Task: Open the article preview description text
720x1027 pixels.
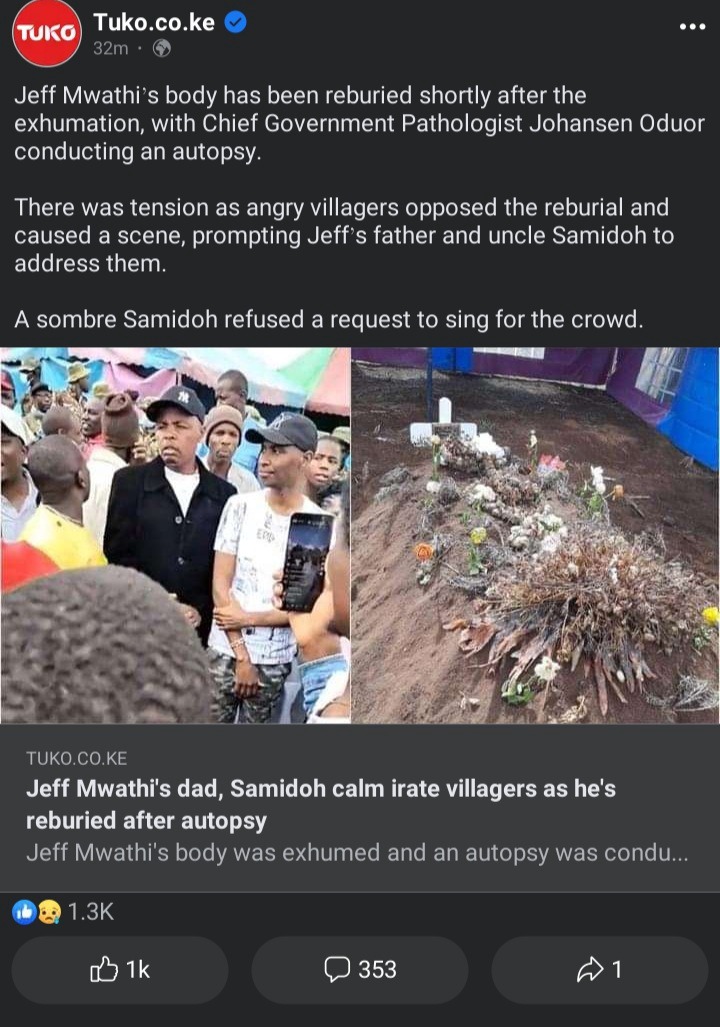Action: [357, 853]
